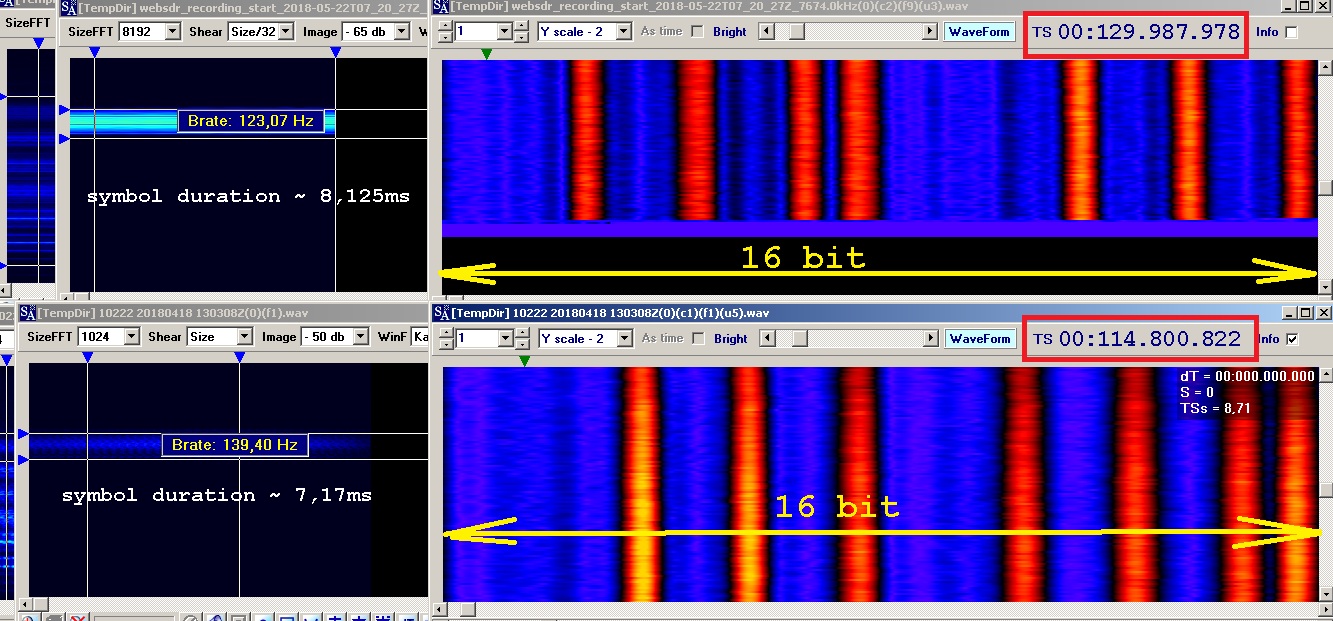Expand the Shear Size/32 dropdown
This screenshot has height=621, width=1333.
[286, 32]
